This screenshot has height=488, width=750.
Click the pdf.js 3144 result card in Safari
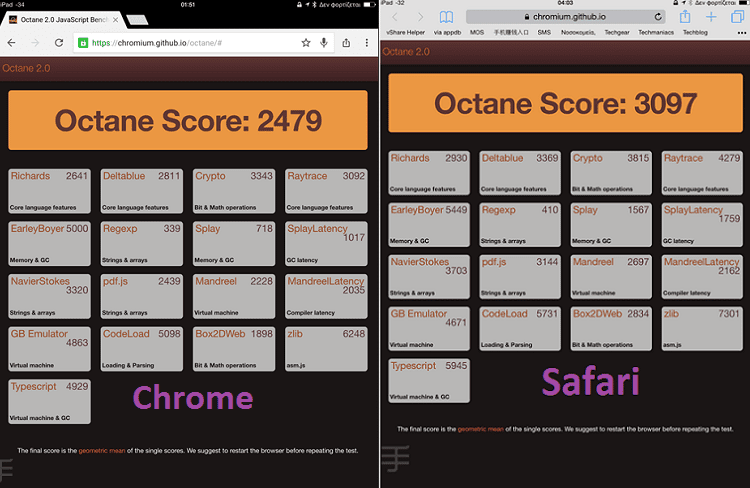coord(520,277)
